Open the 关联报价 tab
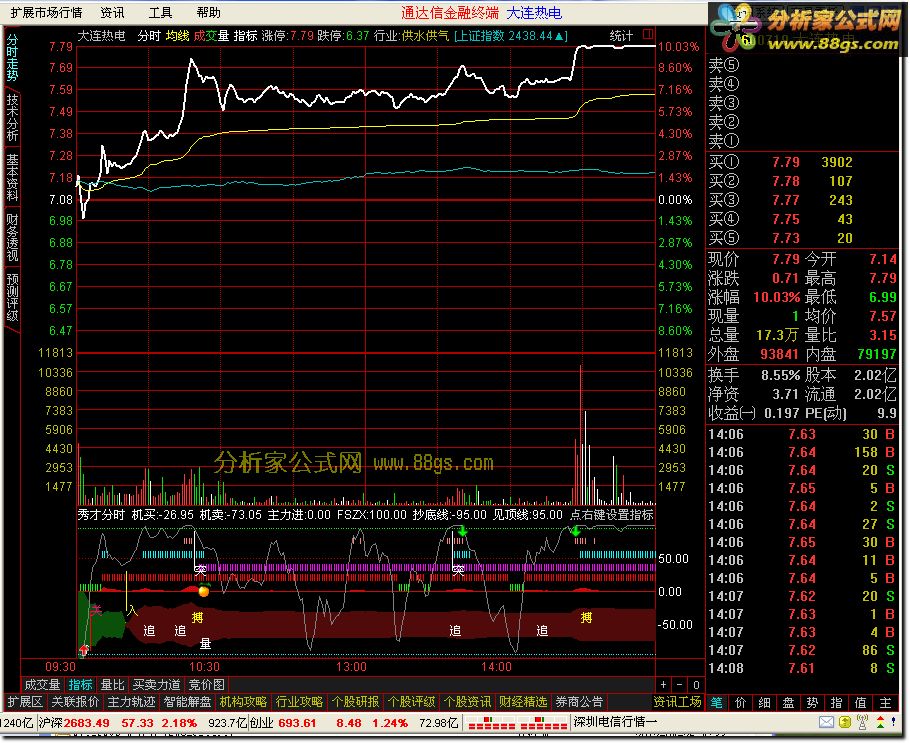Screen dimensions: 910x743 75,702
